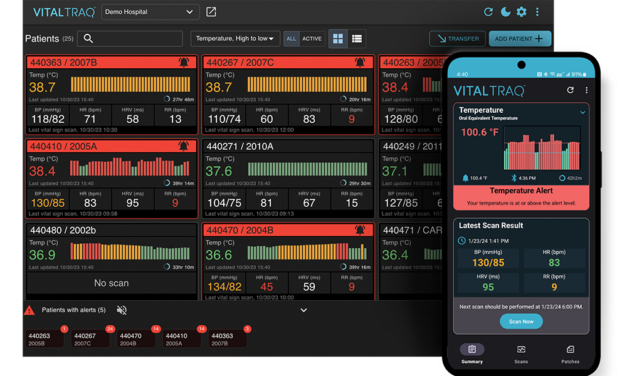This screenshot has width=627, height=376.
Task: Select the ACTIVE patients filter
Action: [x=312, y=39]
